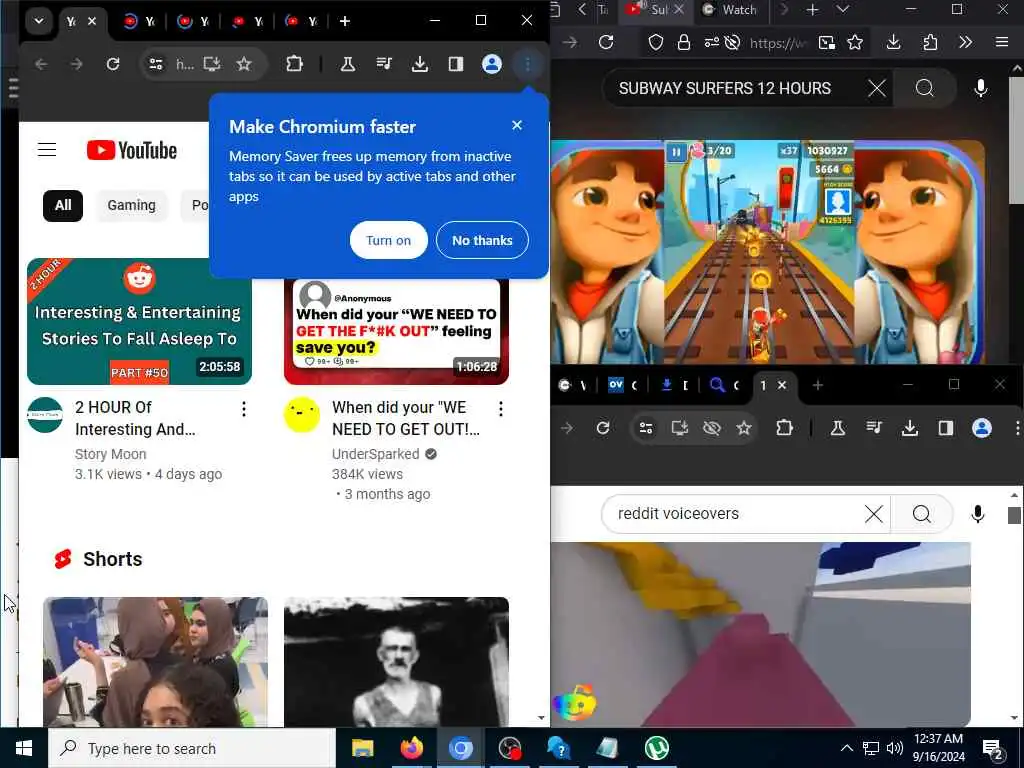Select the All filter chip
Image resolution: width=1024 pixels, height=768 pixels.
click(63, 206)
